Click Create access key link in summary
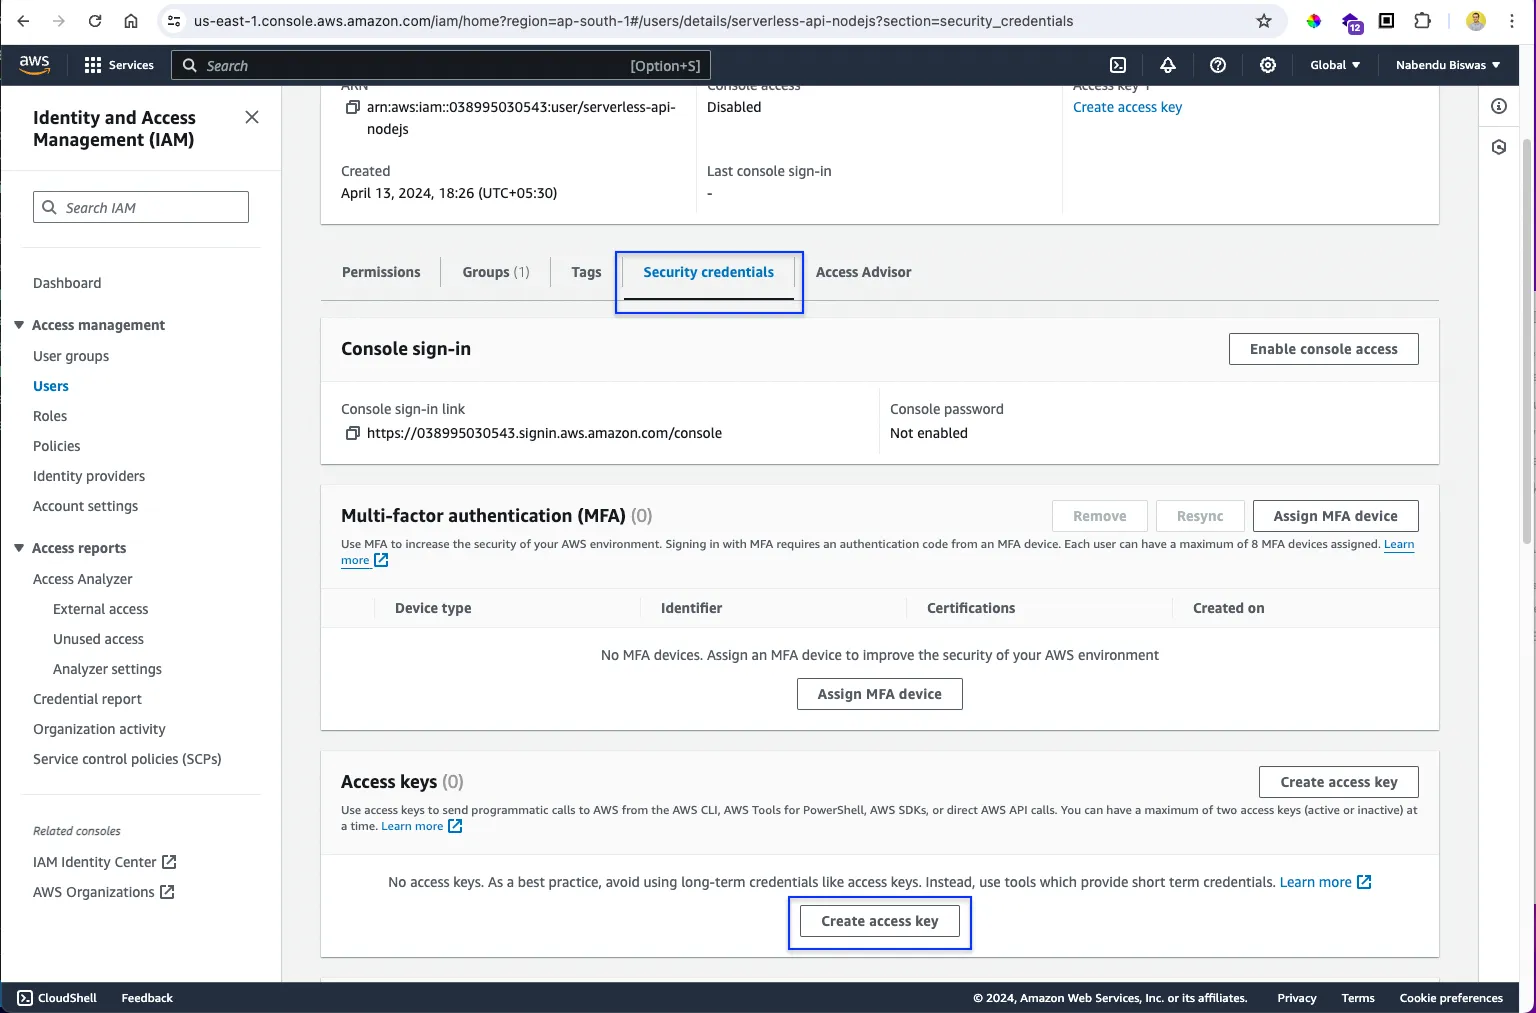 click(x=1127, y=107)
